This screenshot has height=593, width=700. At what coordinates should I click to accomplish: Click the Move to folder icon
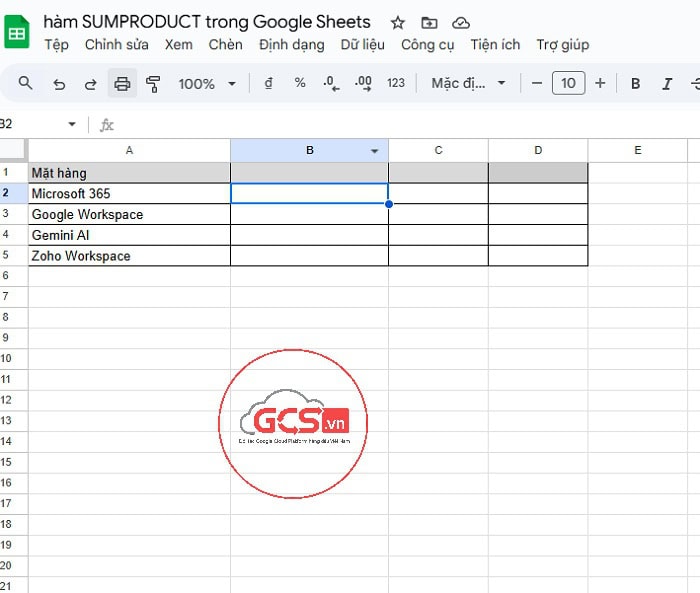pos(429,22)
